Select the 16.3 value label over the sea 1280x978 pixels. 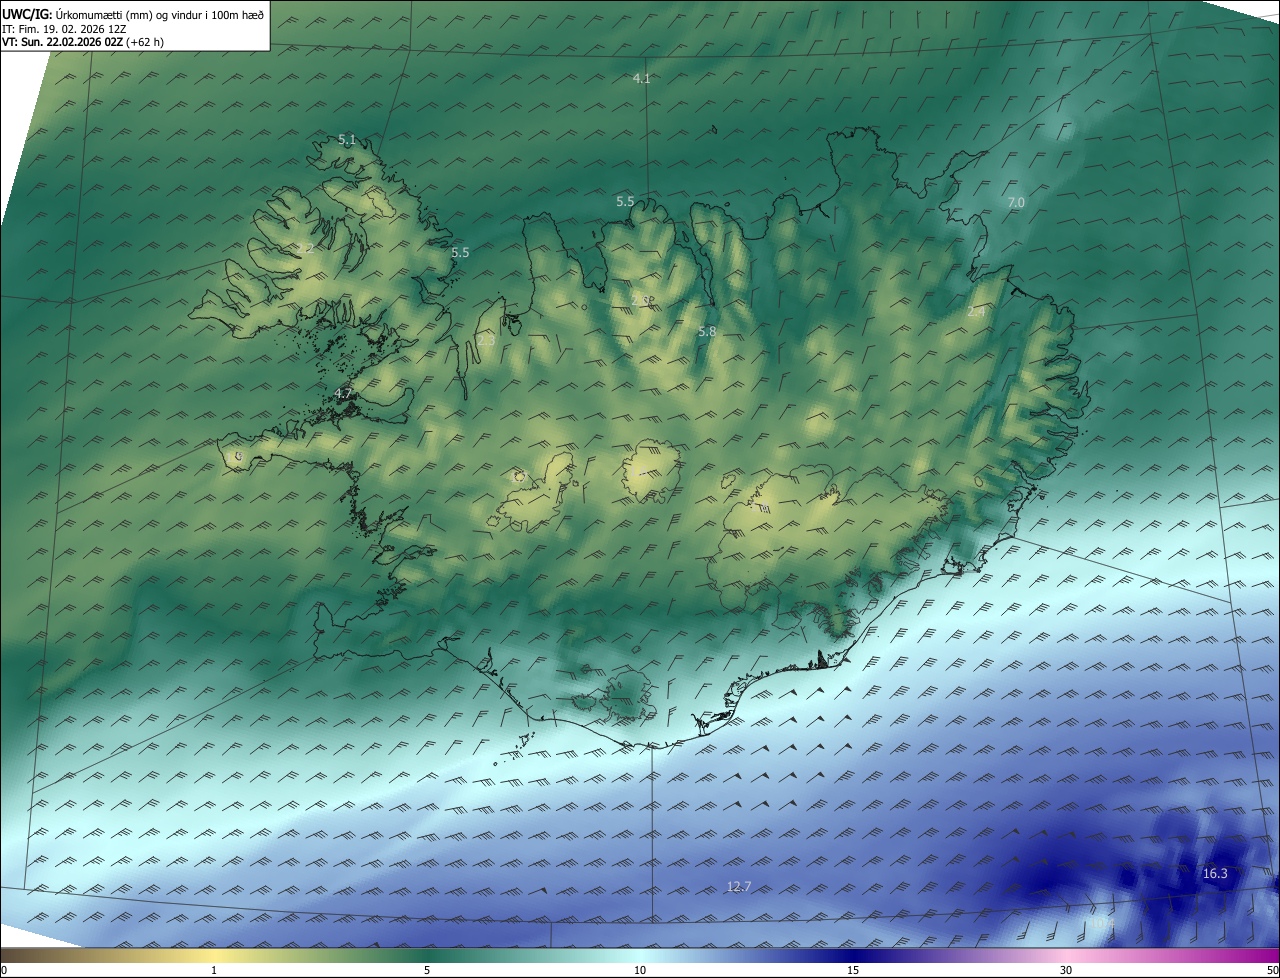1215,874
